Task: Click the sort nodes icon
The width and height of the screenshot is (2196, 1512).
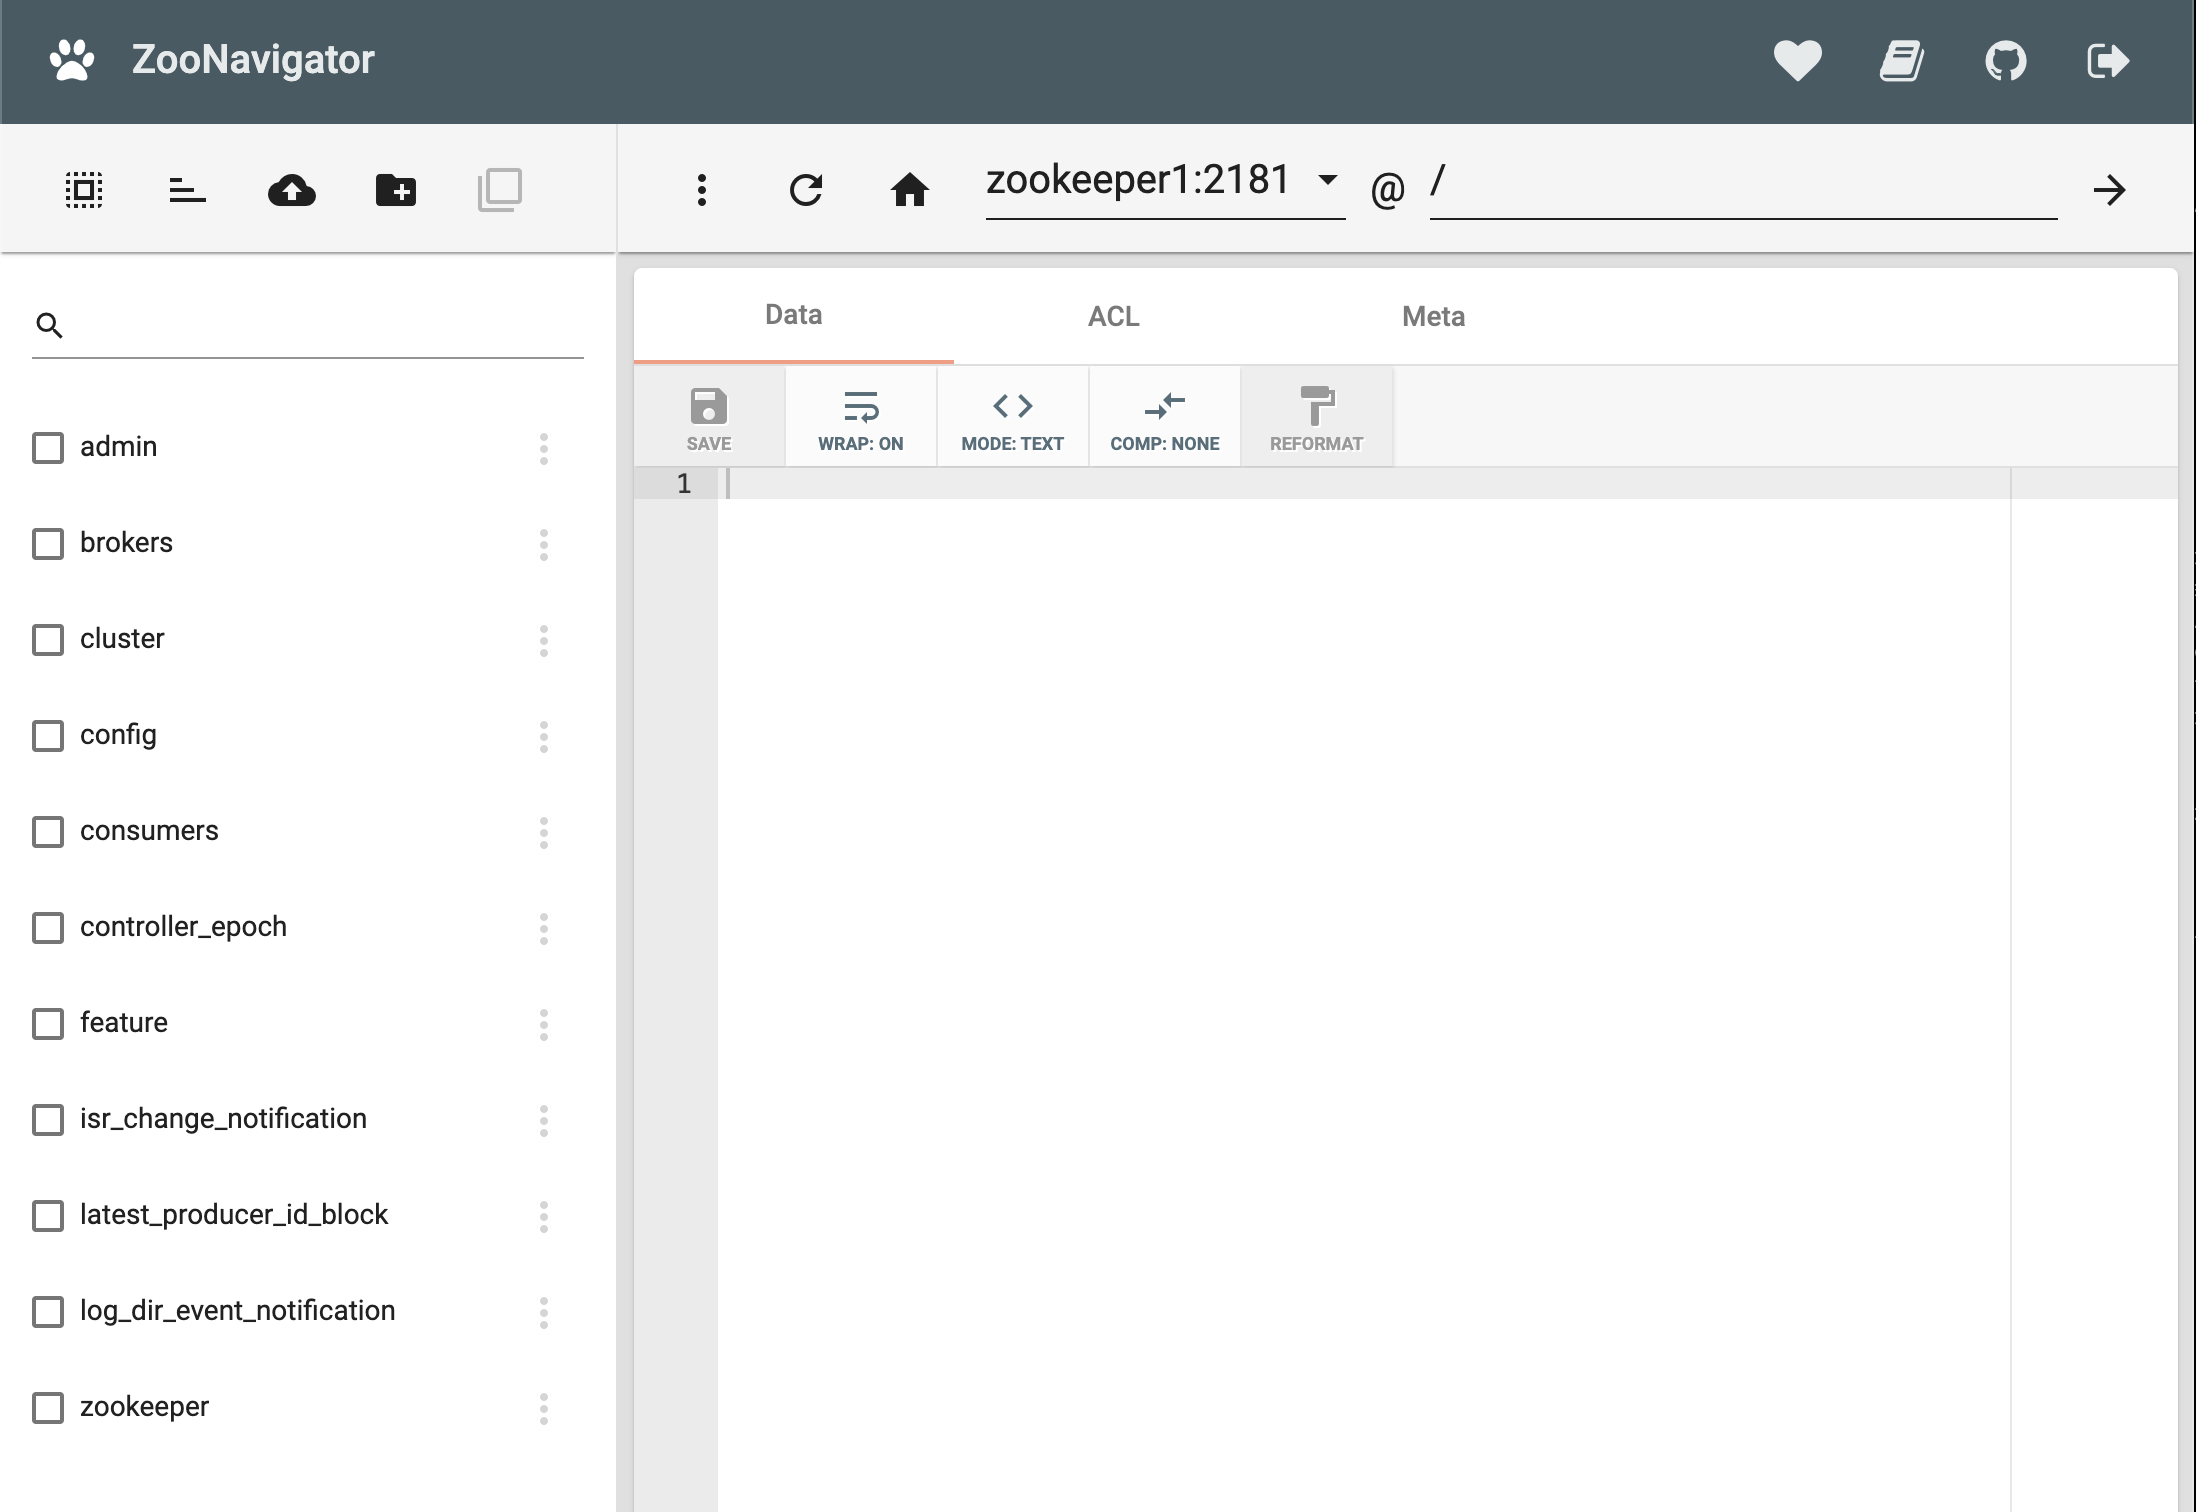Action: (187, 189)
